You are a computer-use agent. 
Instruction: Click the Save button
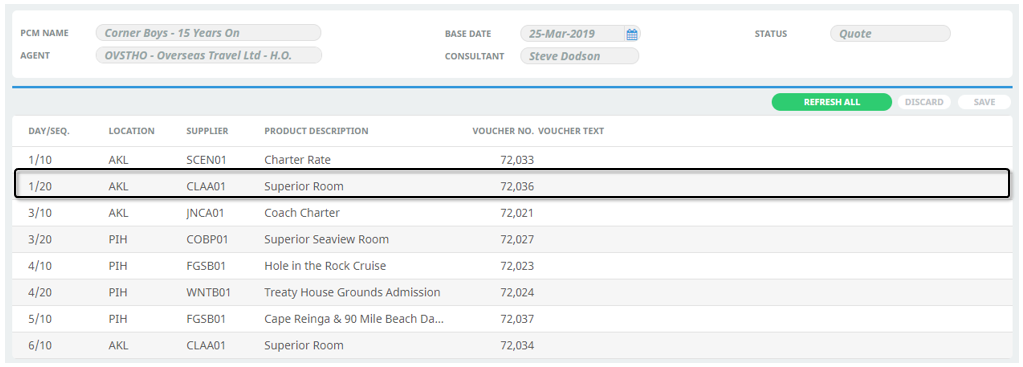984,102
